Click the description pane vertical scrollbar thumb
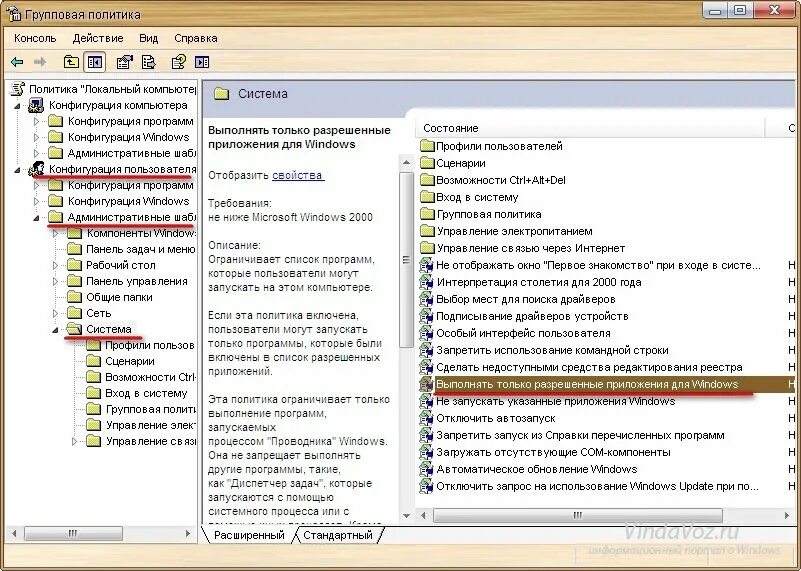Image resolution: width=801 pixels, height=571 pixels. click(406, 259)
